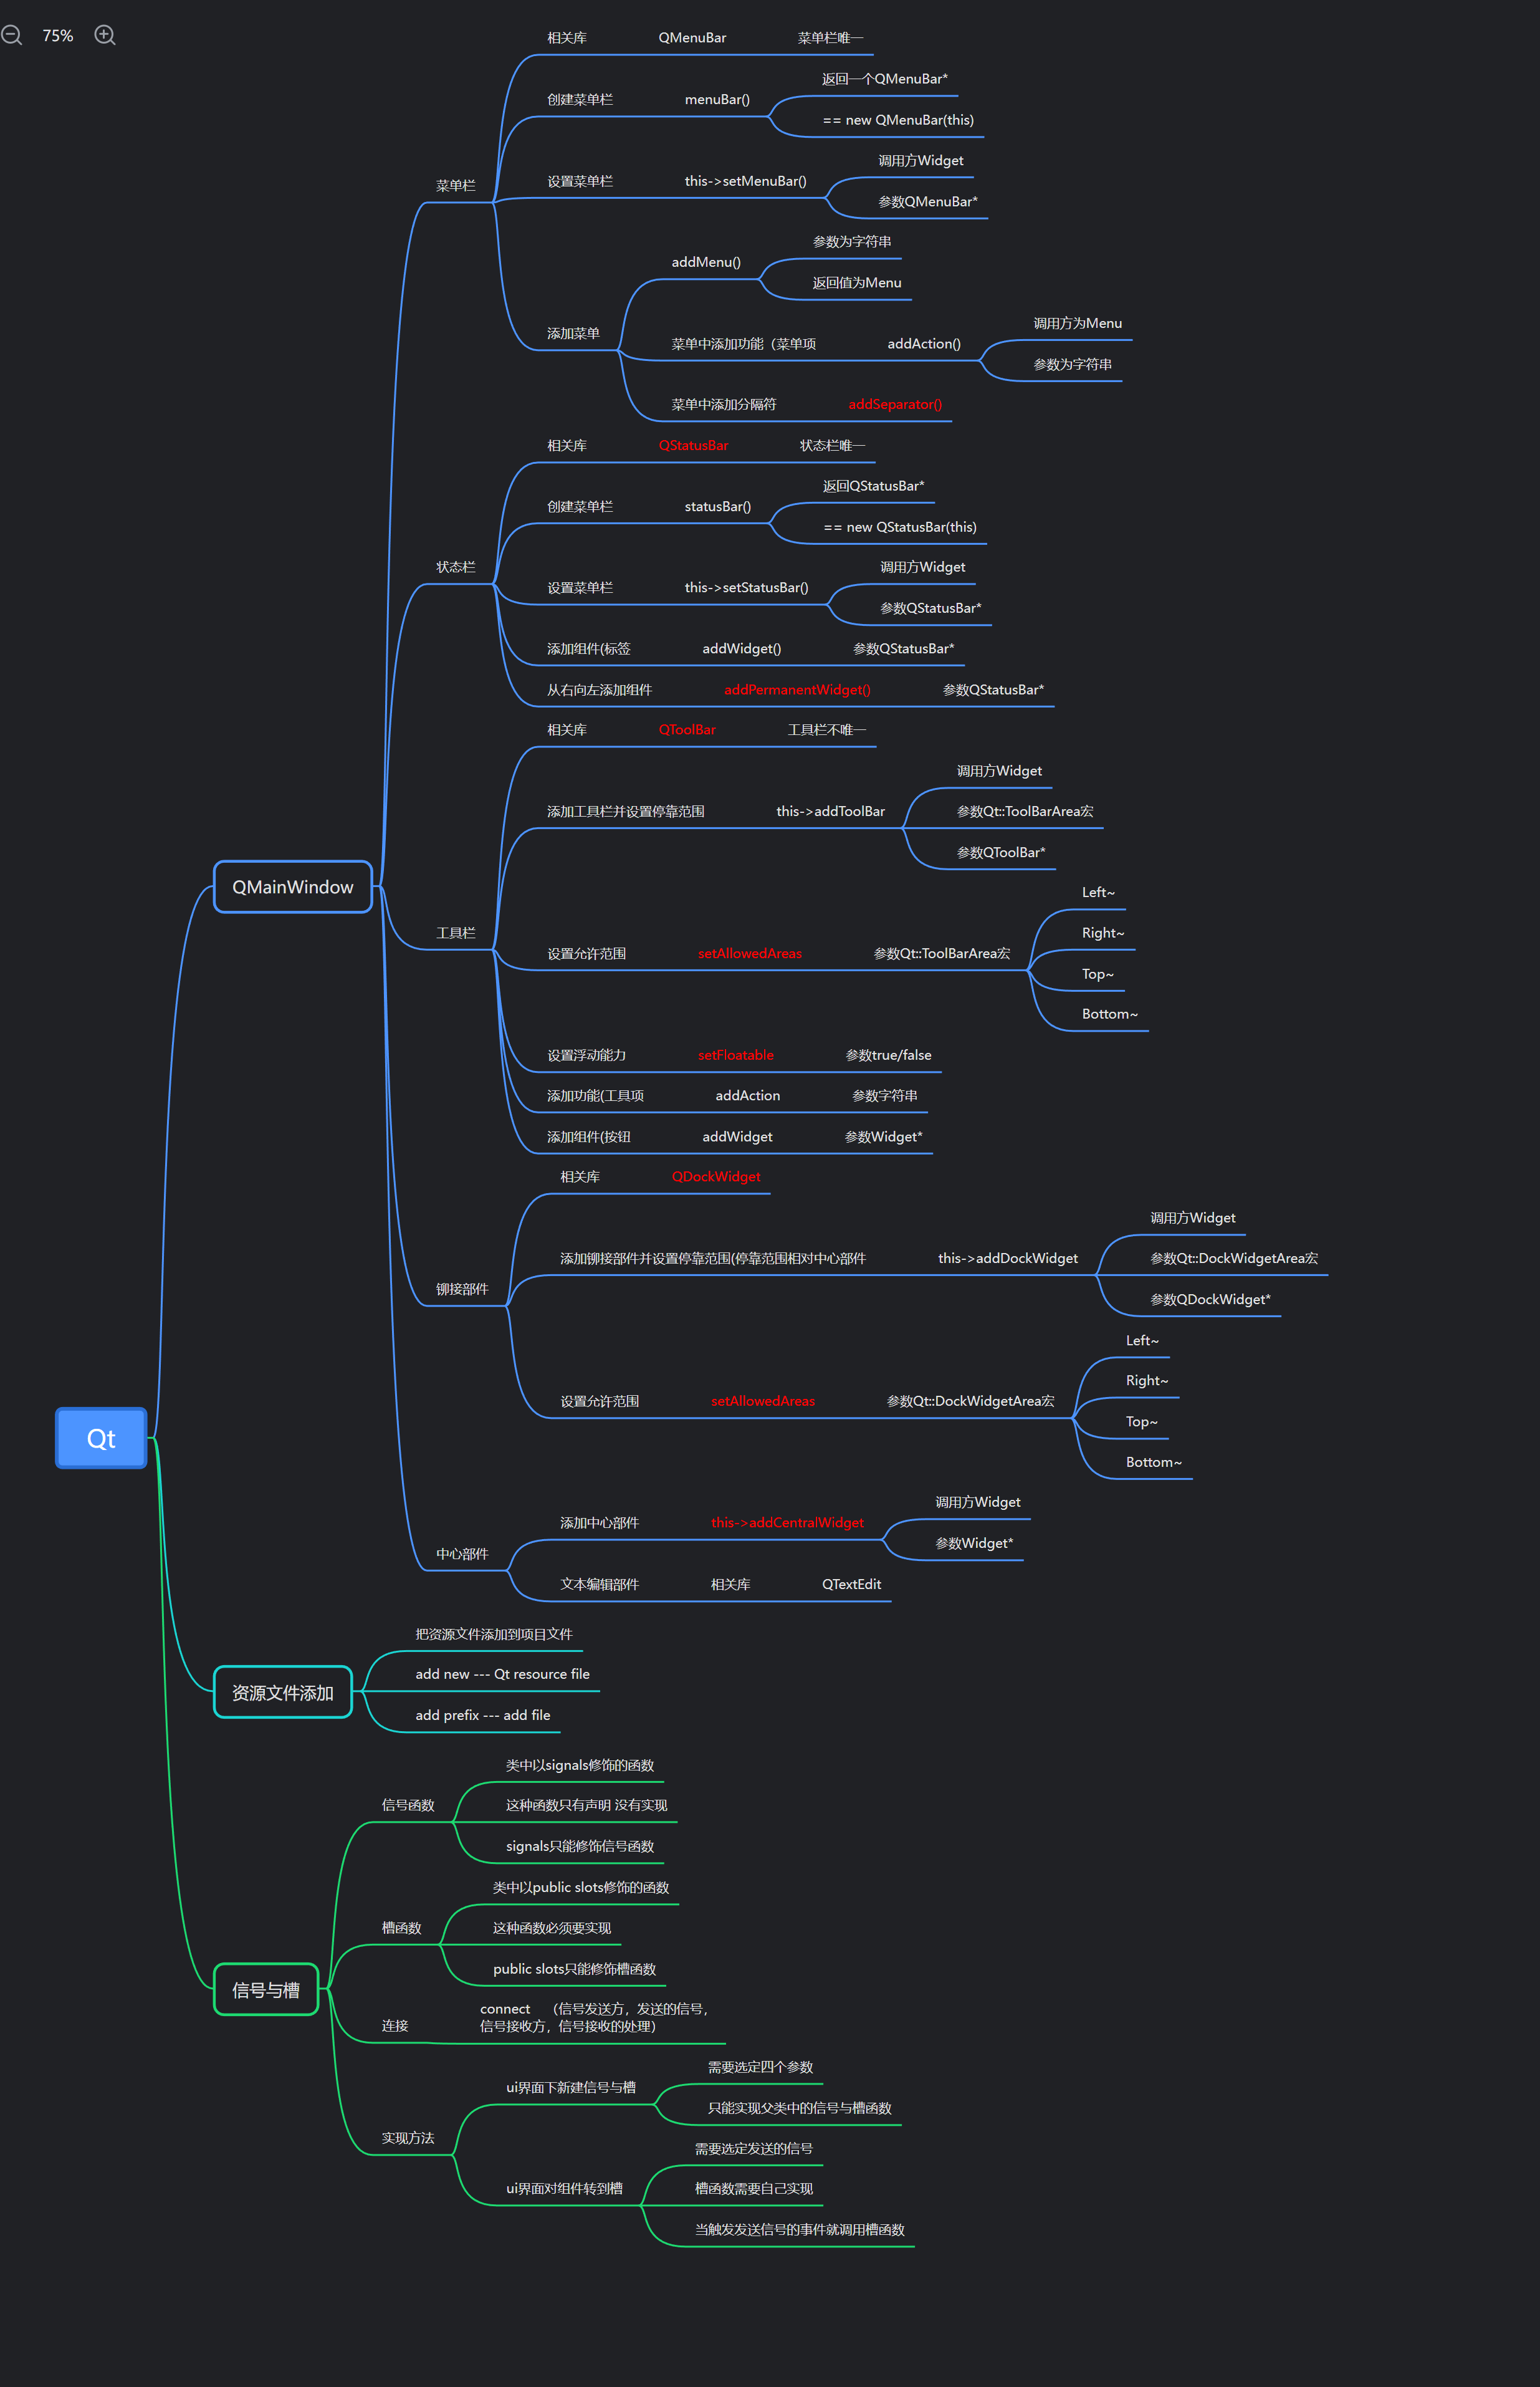Screen dimensions: 1540x2387
Task: Click the 实现方法 branch node
Action: [407, 2138]
